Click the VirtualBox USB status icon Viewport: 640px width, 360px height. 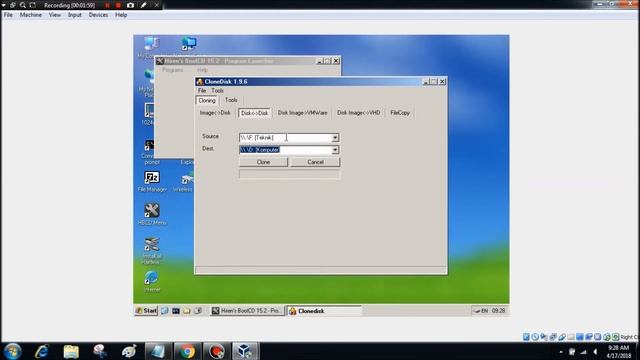[x=562, y=337]
